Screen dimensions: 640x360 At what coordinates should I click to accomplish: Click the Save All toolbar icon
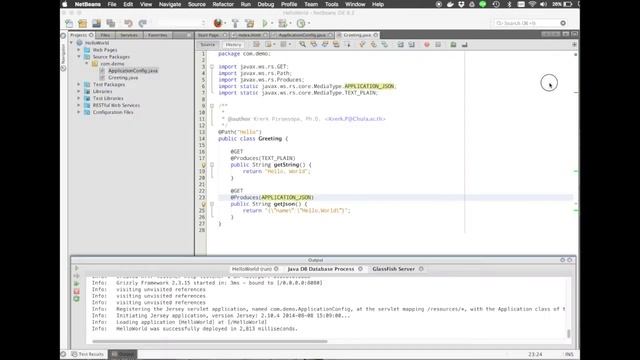[x=111, y=23]
